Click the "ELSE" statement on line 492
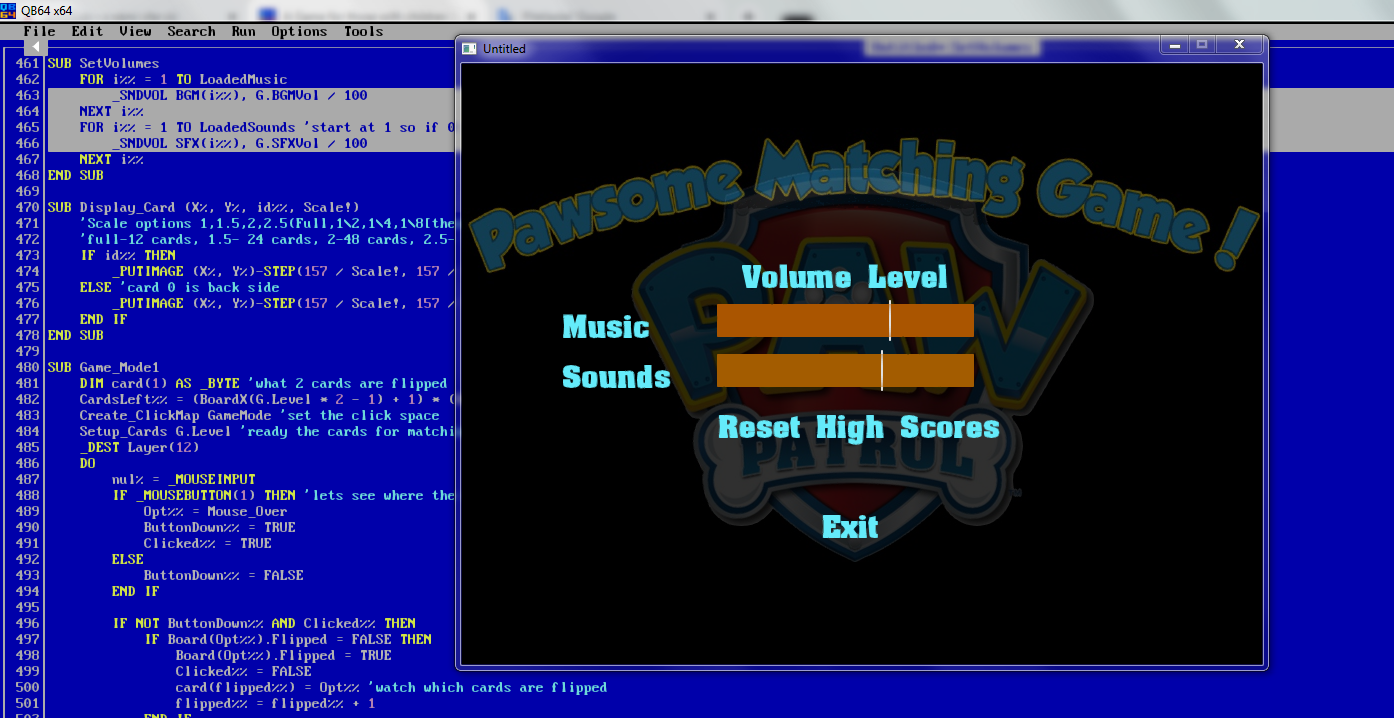The image size is (1394, 718). point(127,559)
